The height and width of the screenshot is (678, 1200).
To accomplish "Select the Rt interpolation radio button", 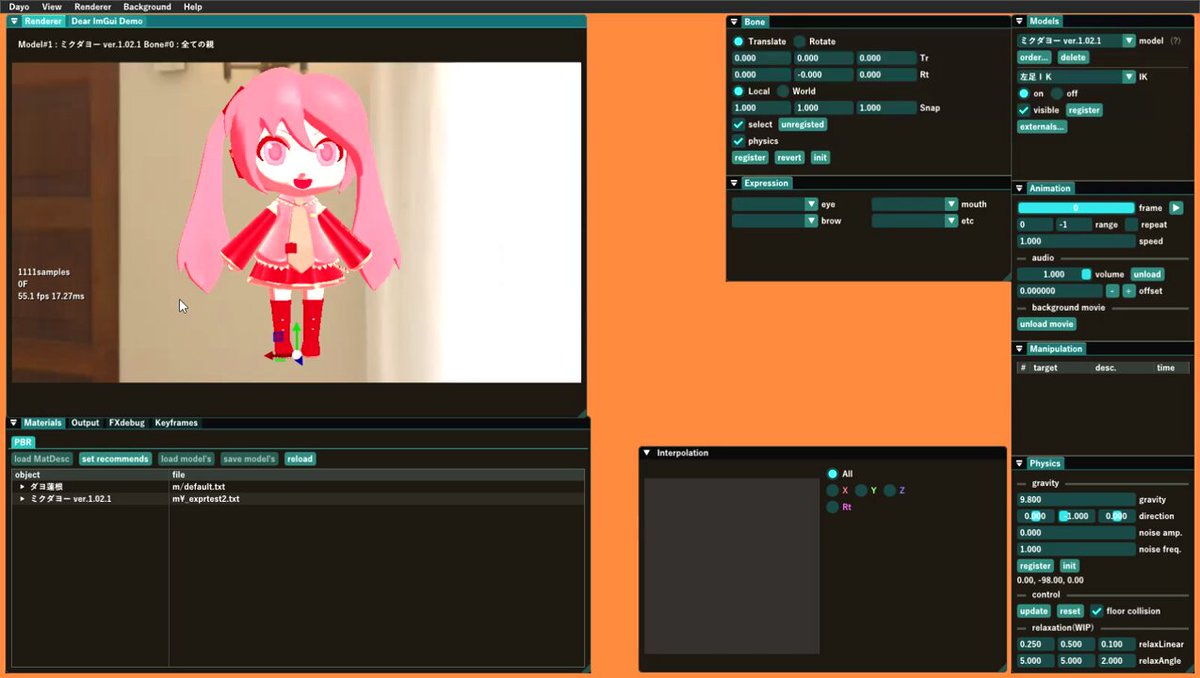I will point(832,508).
